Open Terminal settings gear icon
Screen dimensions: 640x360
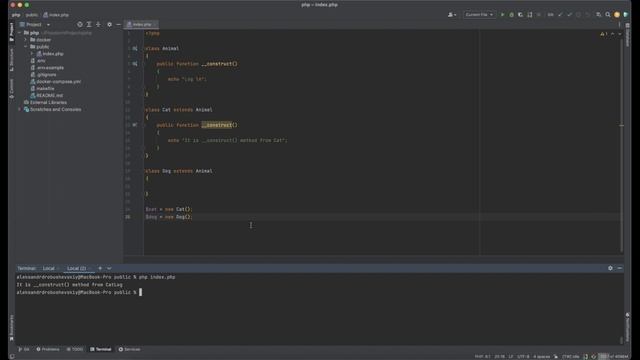610,268
